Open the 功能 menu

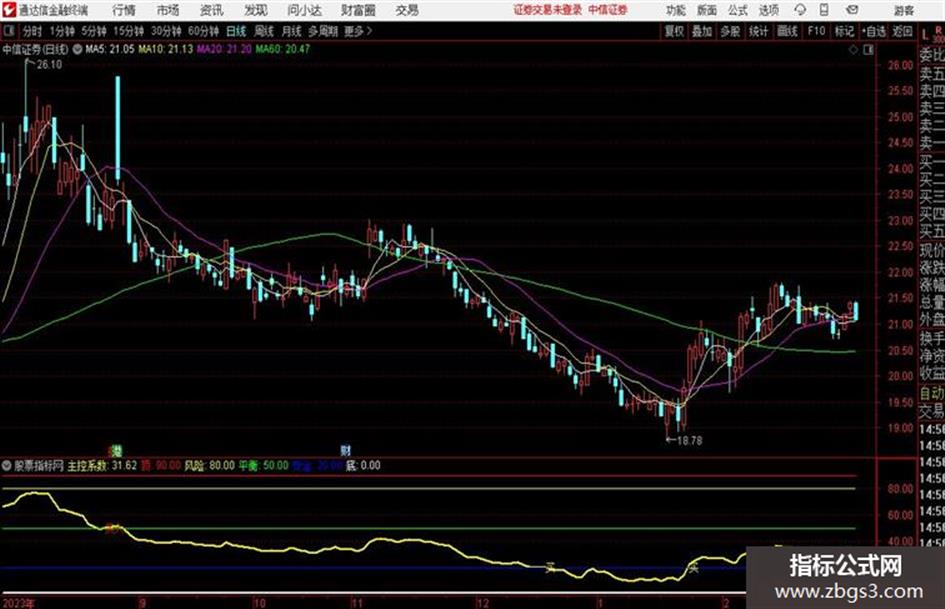point(676,10)
